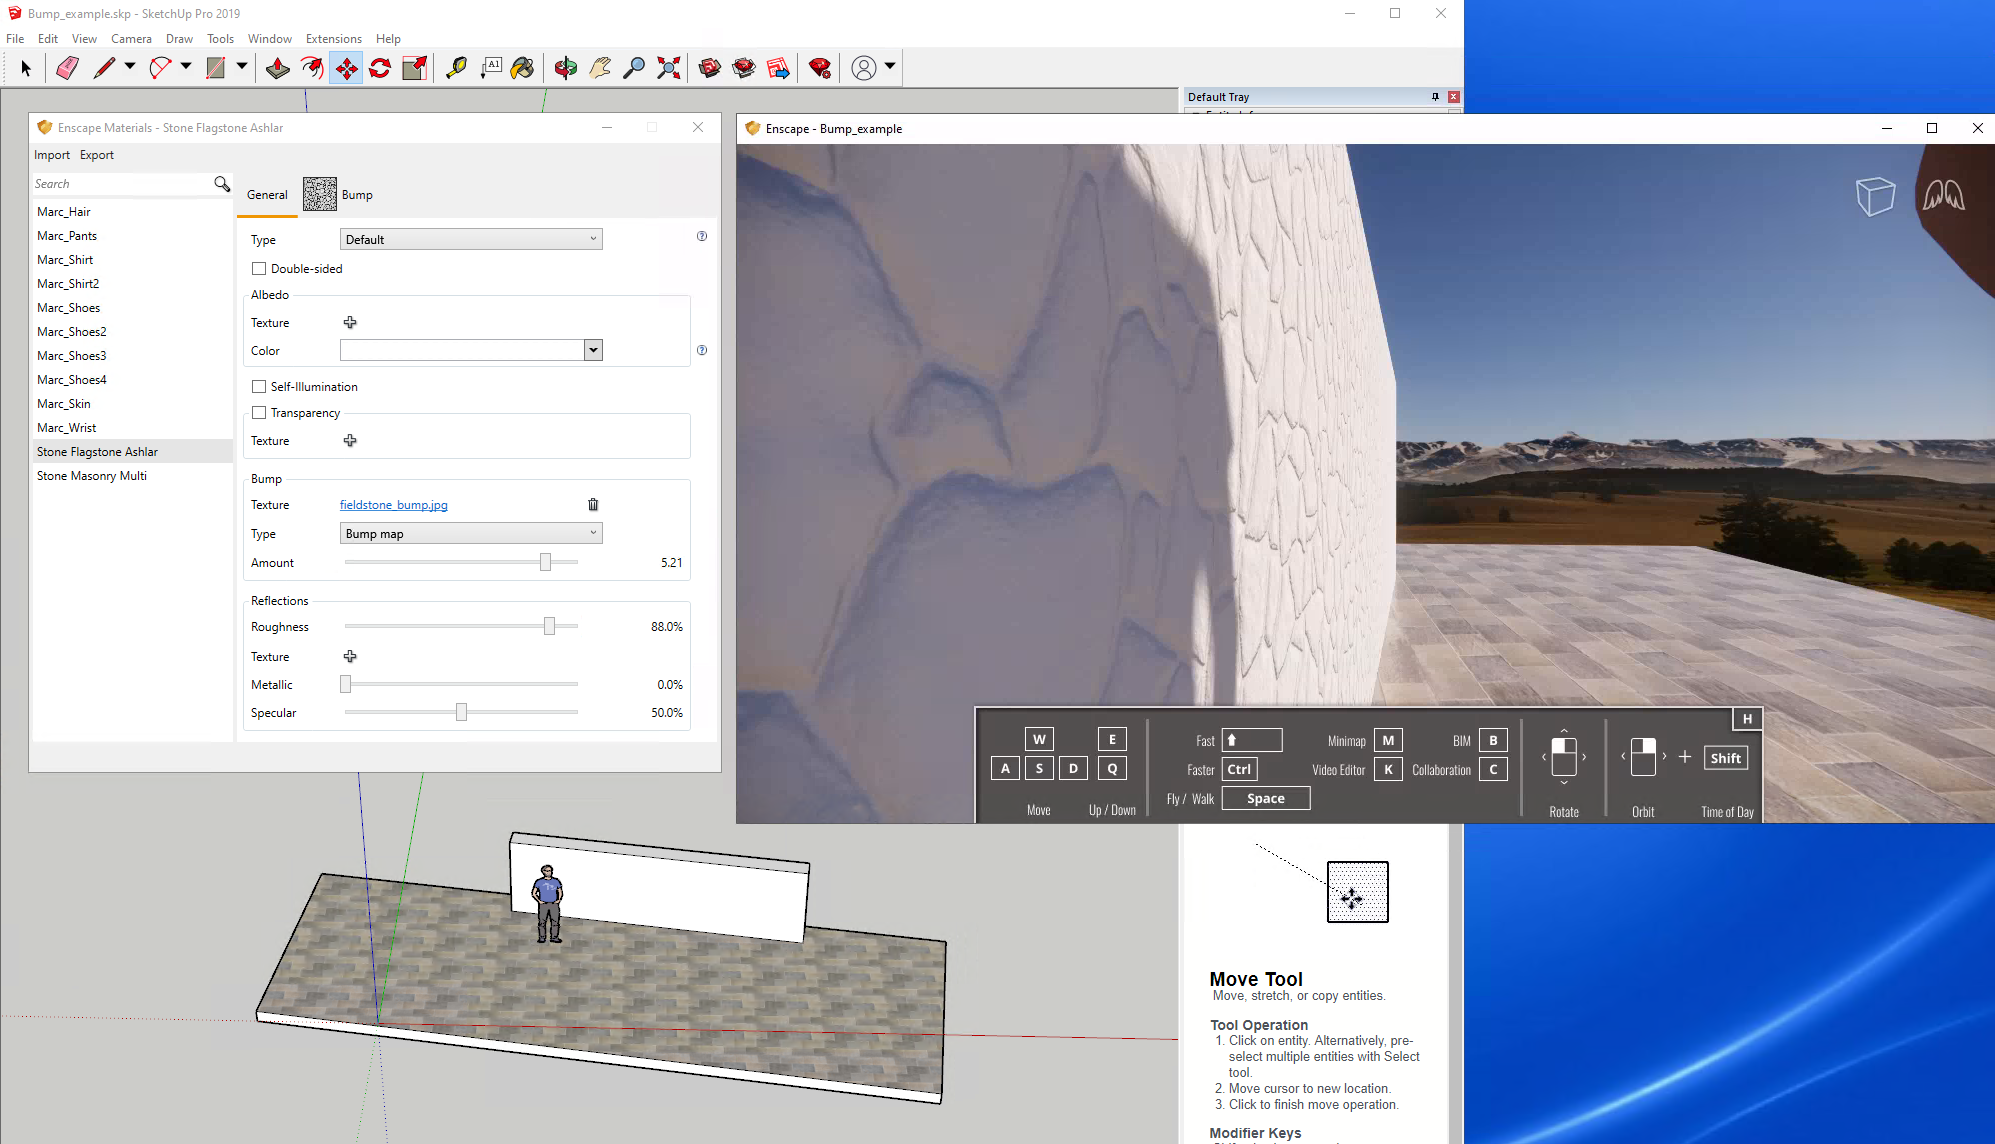
Task: Choose the Tape Measure tool
Action: [456, 68]
